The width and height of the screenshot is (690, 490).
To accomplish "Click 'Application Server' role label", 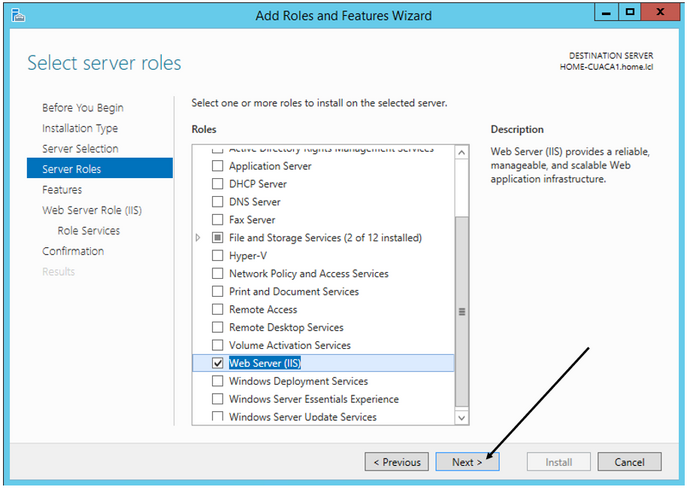I will [x=270, y=166].
